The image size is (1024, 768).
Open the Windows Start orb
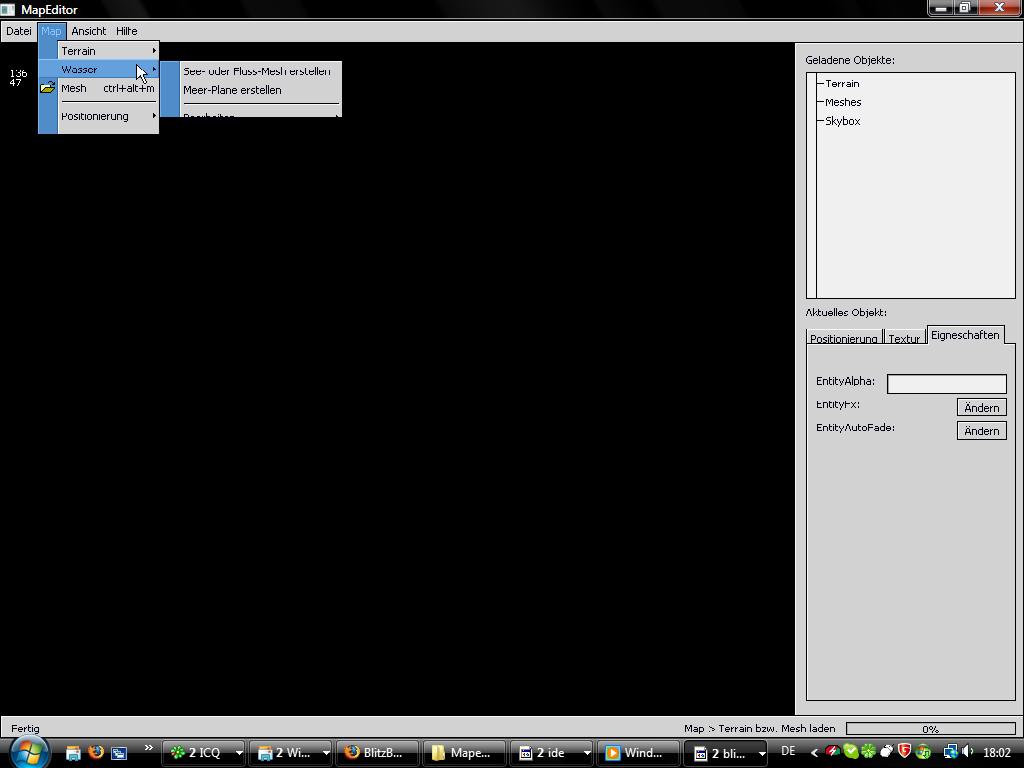click(28, 752)
